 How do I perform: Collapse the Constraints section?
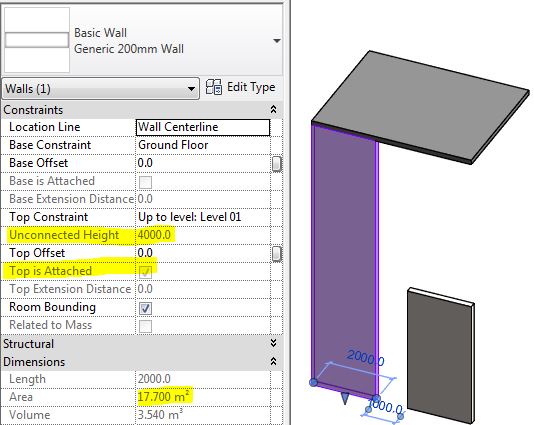click(273, 109)
